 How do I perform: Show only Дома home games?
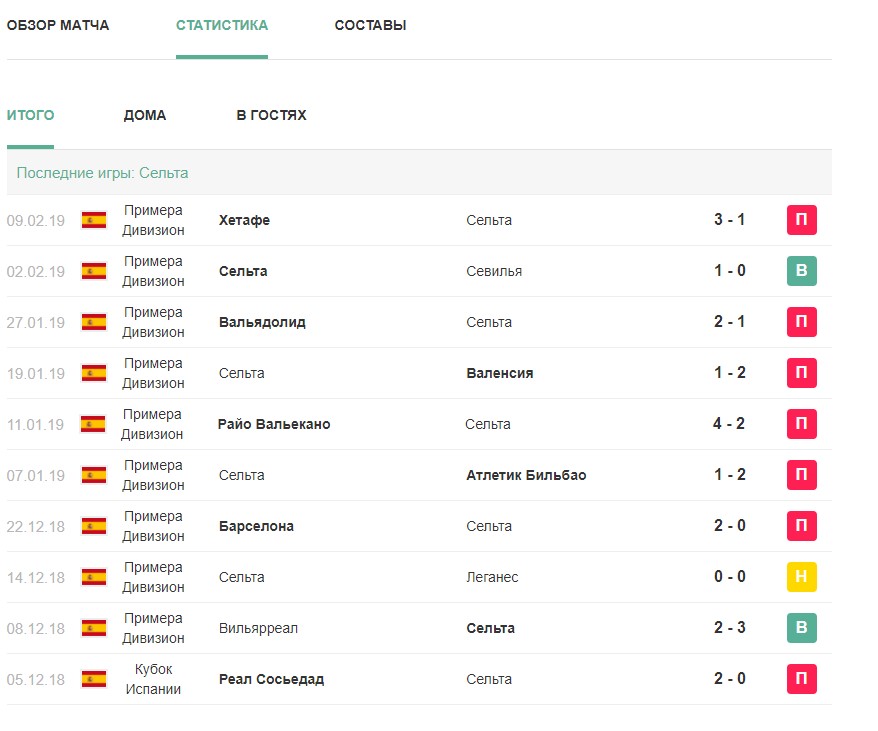[145, 115]
